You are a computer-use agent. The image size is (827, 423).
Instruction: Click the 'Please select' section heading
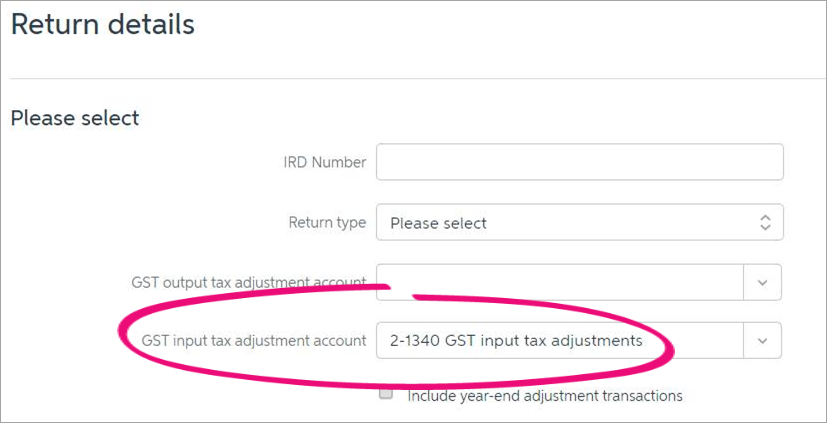(x=75, y=118)
